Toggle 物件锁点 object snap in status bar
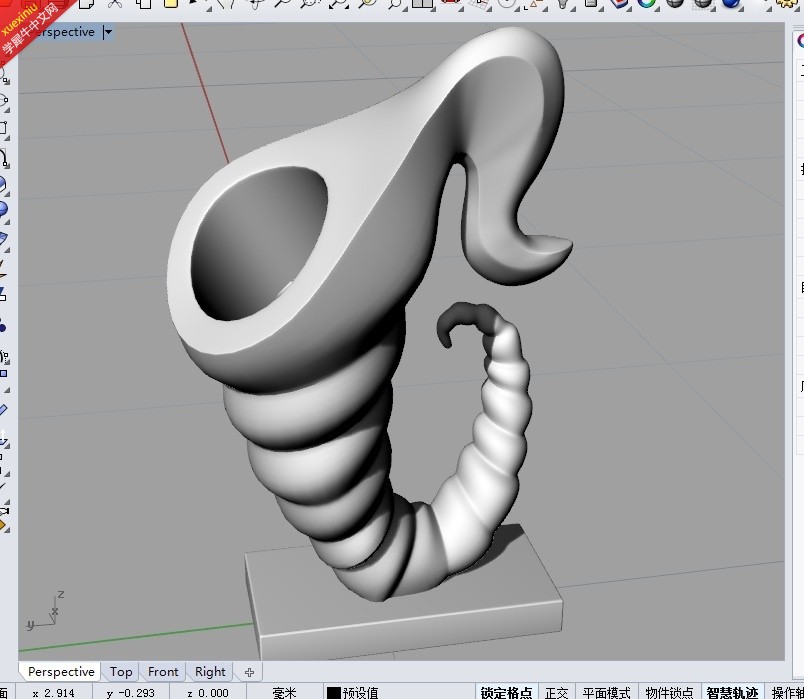Viewport: 804px width, 699px height. point(669,692)
